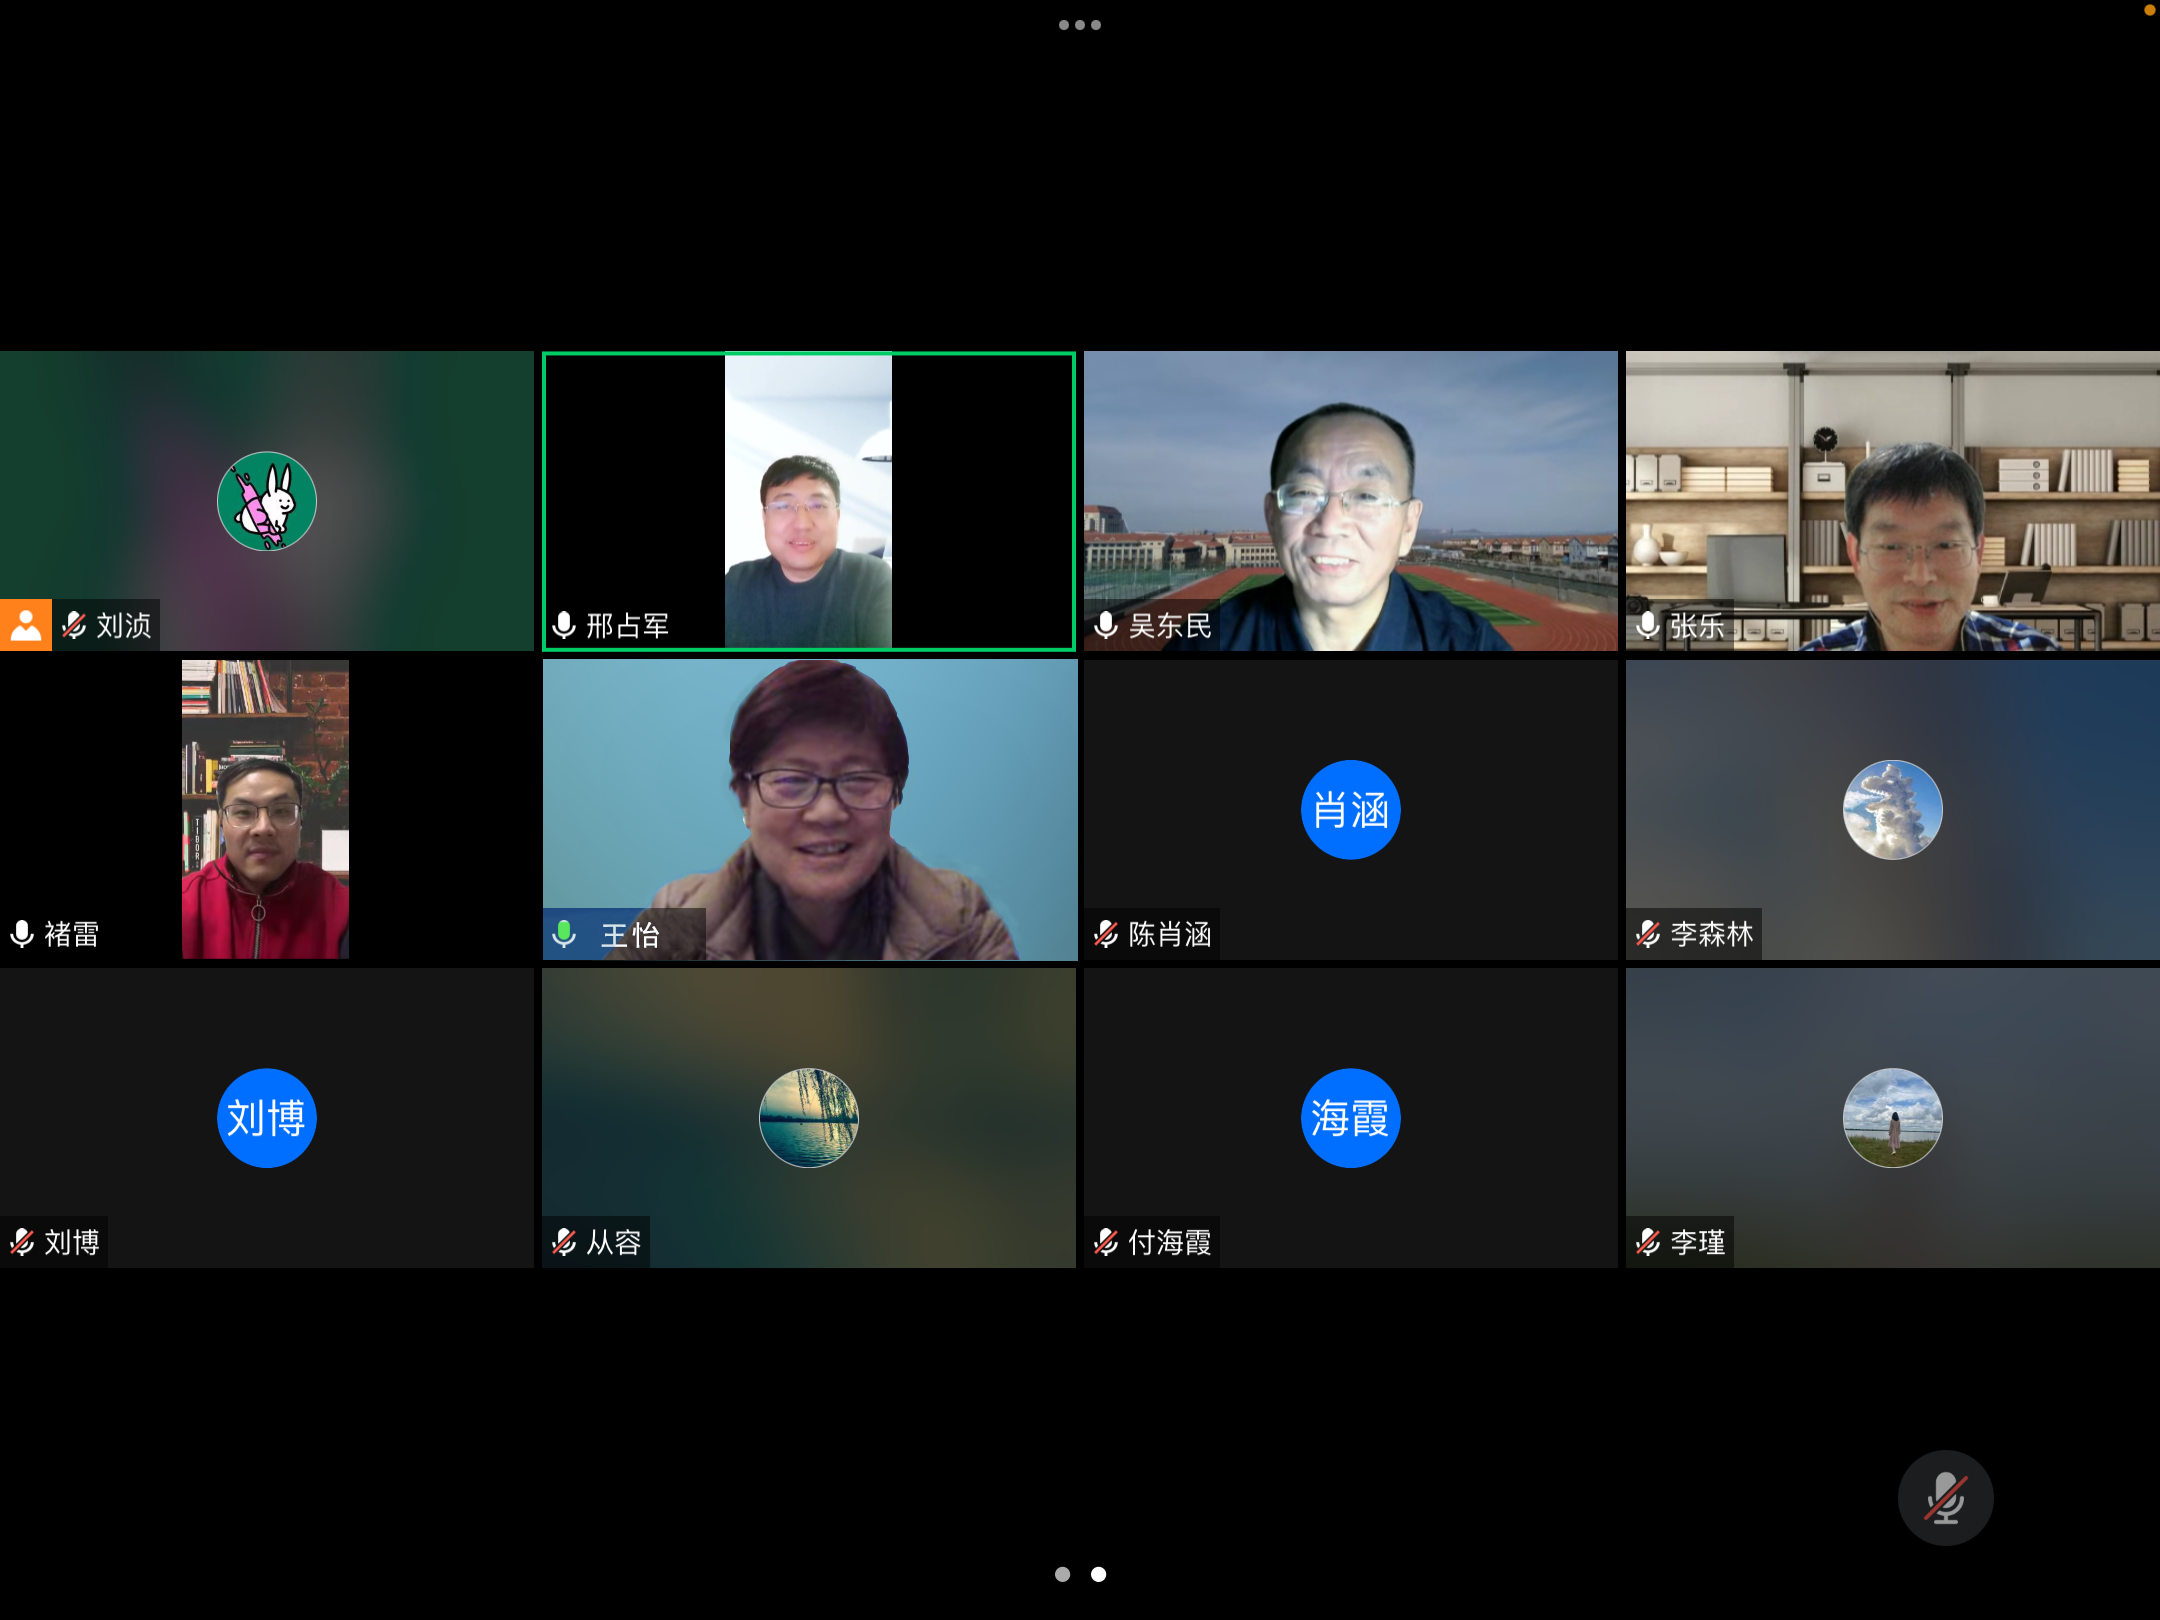Click the 李瑾 name label
2160x1620 pixels.
click(x=1697, y=1242)
